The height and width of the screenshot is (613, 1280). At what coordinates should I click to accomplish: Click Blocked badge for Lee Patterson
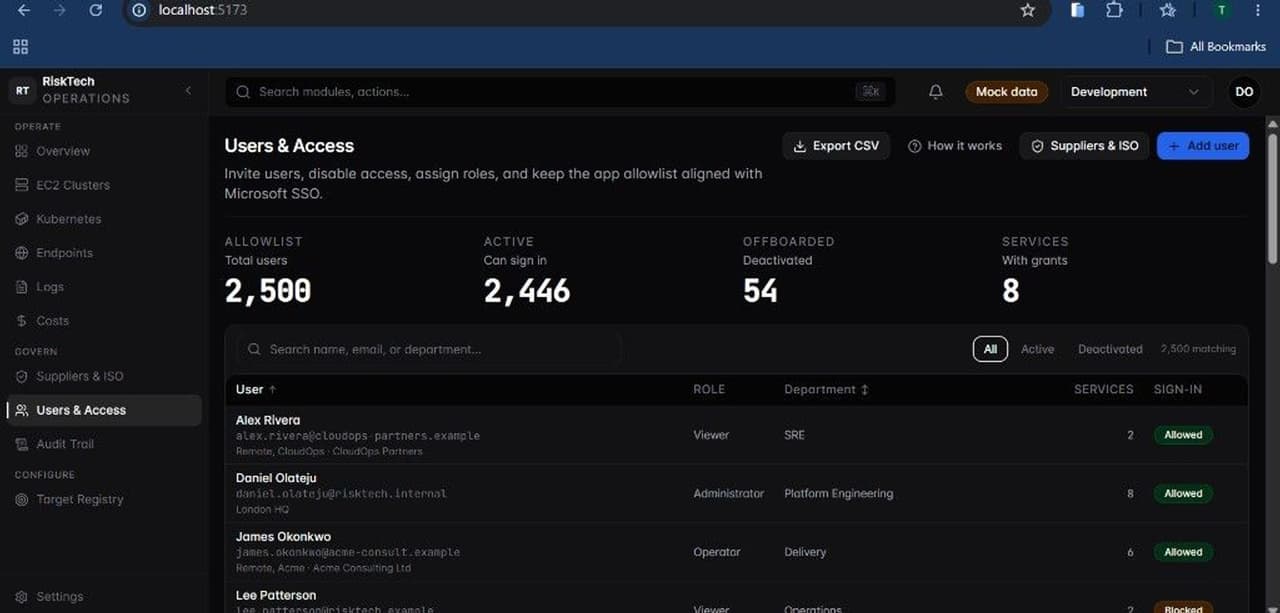coord(1183,608)
